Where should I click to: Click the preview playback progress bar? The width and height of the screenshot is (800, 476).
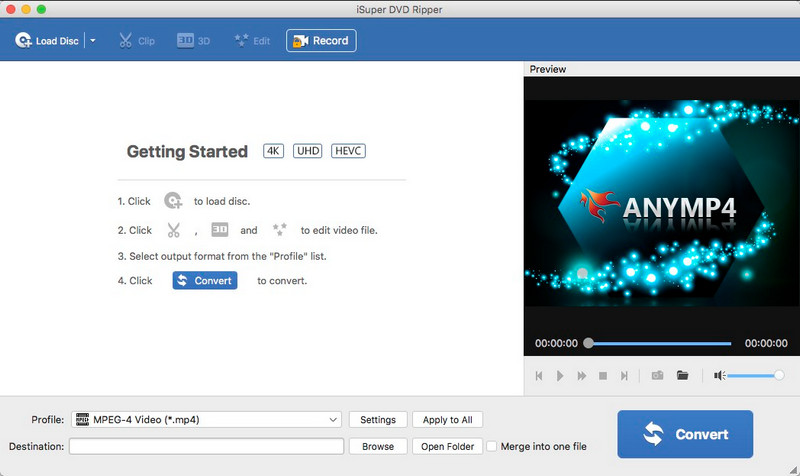[660, 343]
